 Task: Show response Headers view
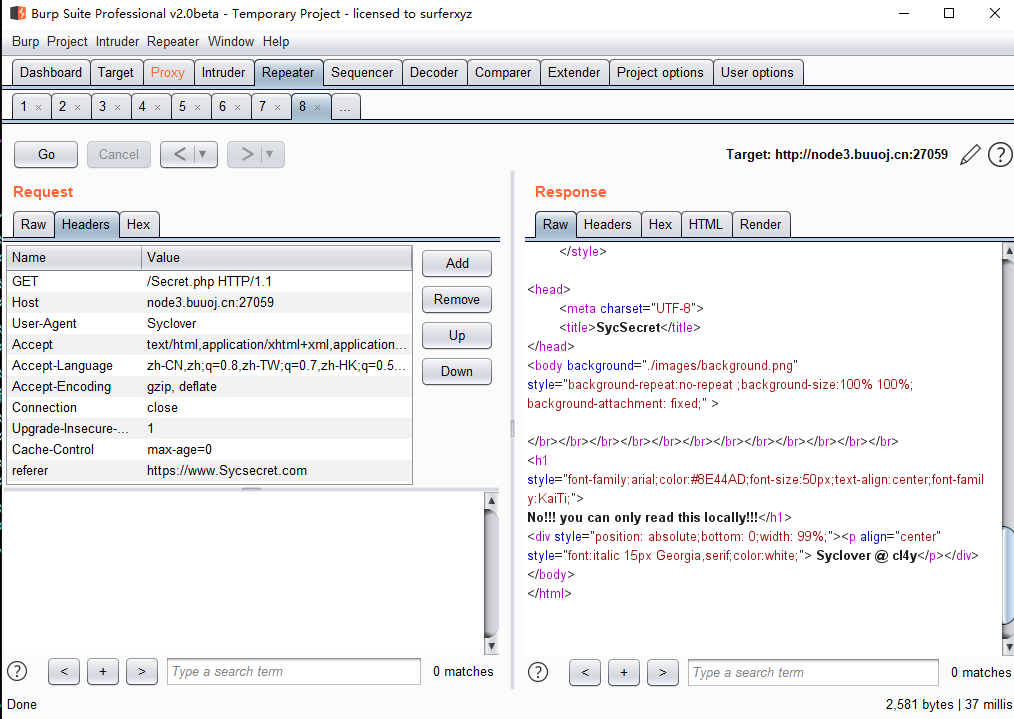pos(608,224)
